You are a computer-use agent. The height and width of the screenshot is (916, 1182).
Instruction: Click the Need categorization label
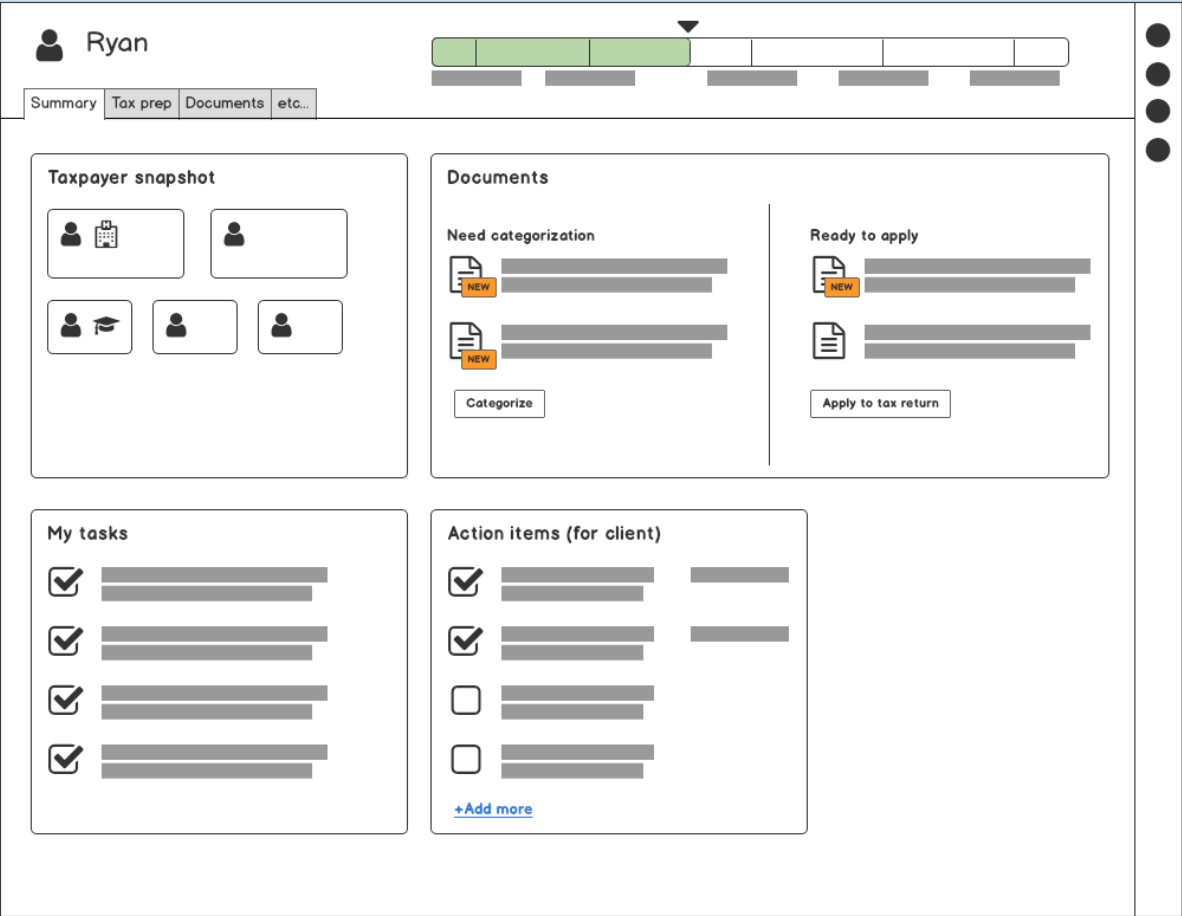[x=521, y=235]
